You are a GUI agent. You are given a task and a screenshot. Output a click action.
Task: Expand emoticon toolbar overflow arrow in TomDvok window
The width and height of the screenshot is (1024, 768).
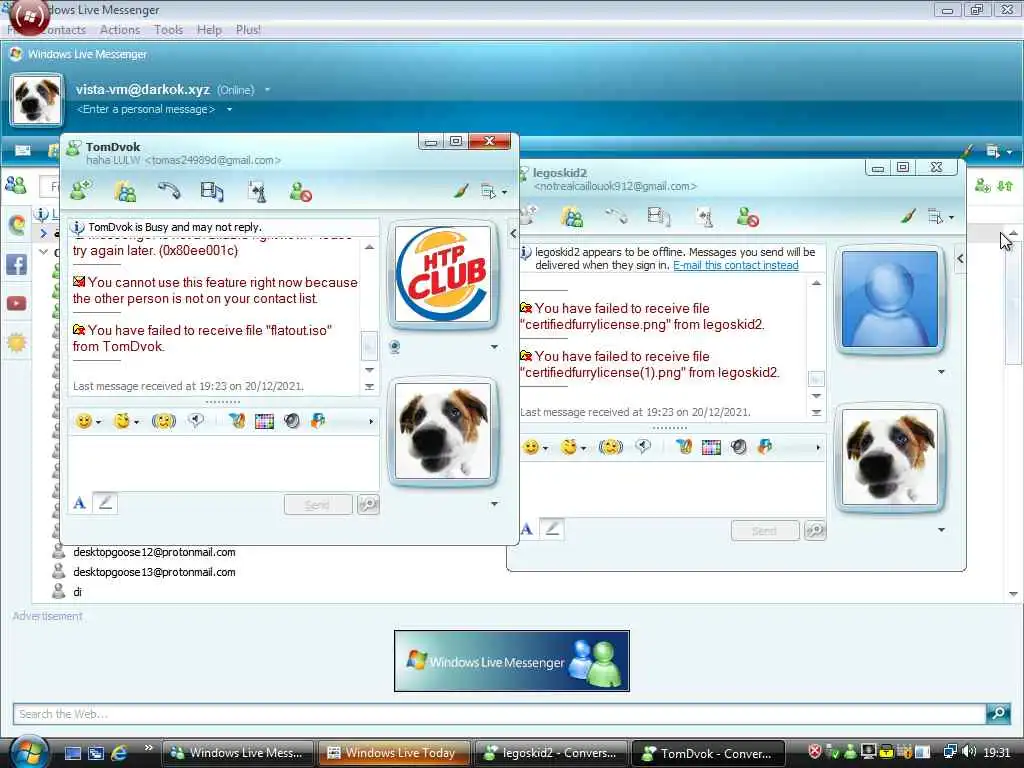(x=371, y=421)
